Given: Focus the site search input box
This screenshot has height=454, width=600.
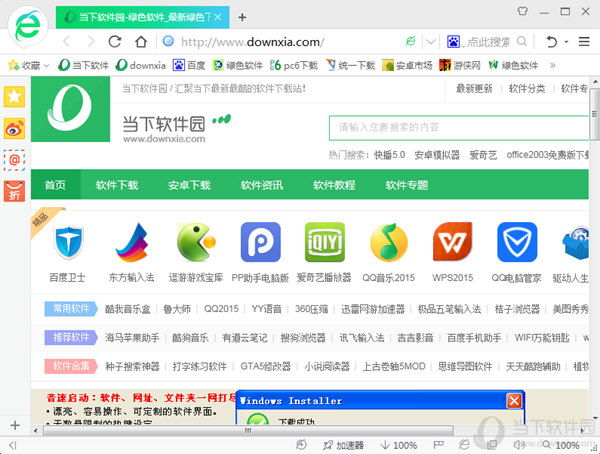Looking at the screenshot, I should pos(459,127).
